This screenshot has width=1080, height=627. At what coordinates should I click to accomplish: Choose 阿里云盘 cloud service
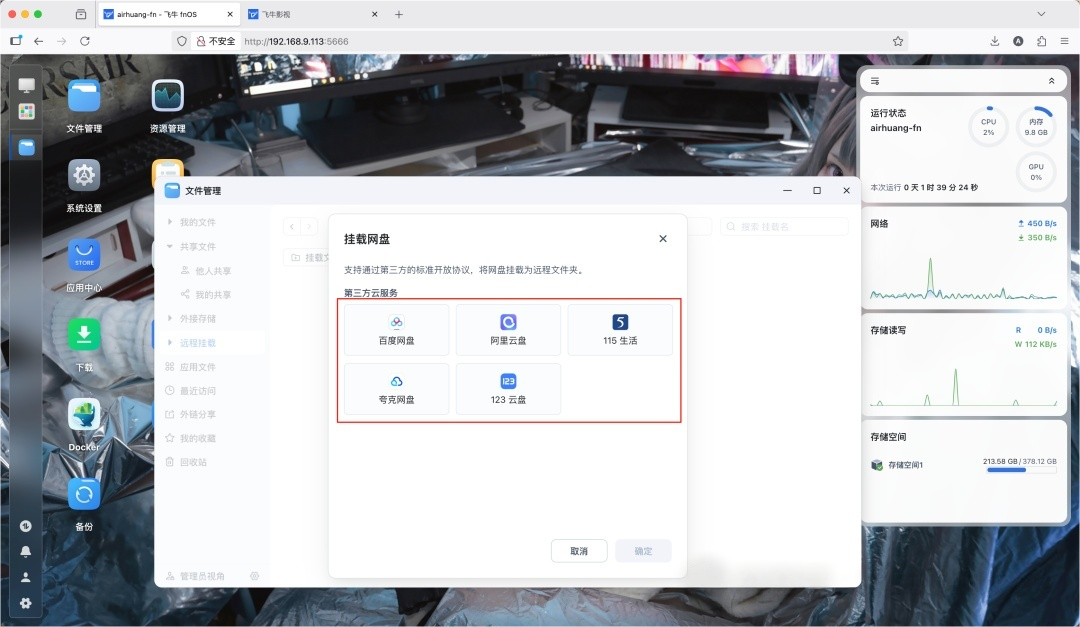point(508,330)
